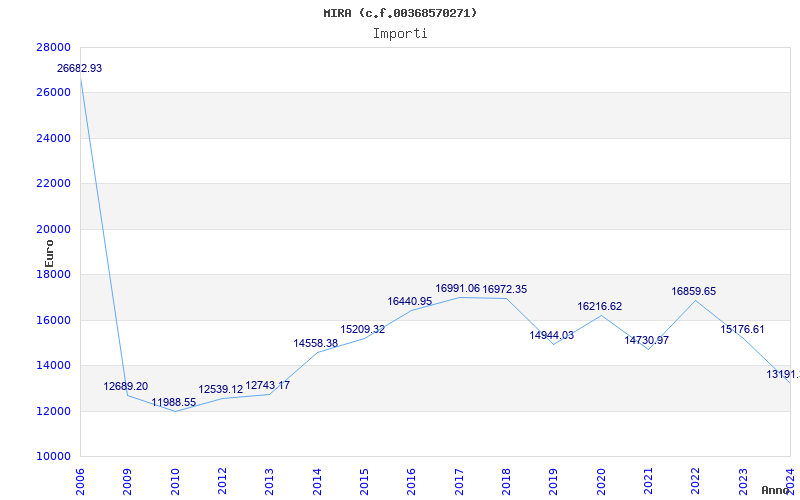Click the 28000 y-axis tick label
Screen dimensions: 800x500
(54, 47)
